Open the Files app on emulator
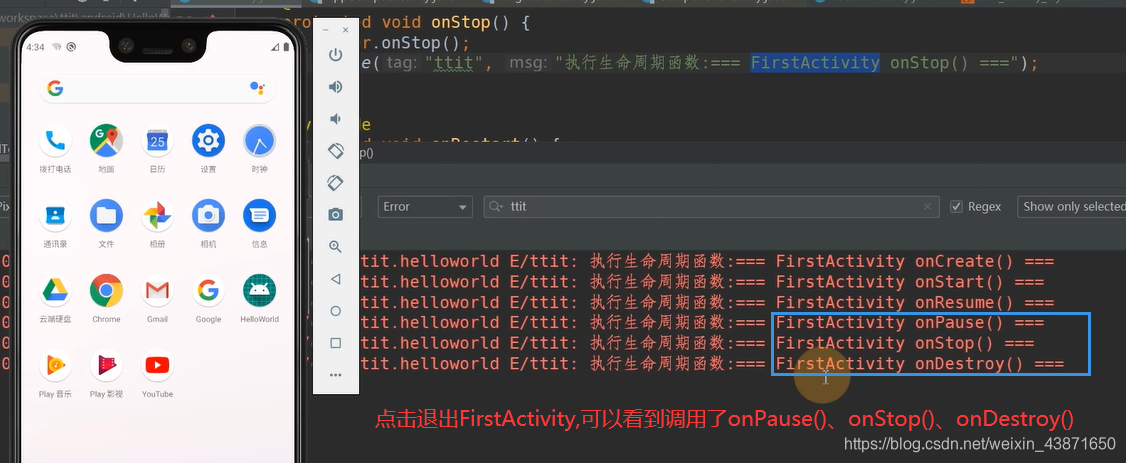 tap(106, 215)
